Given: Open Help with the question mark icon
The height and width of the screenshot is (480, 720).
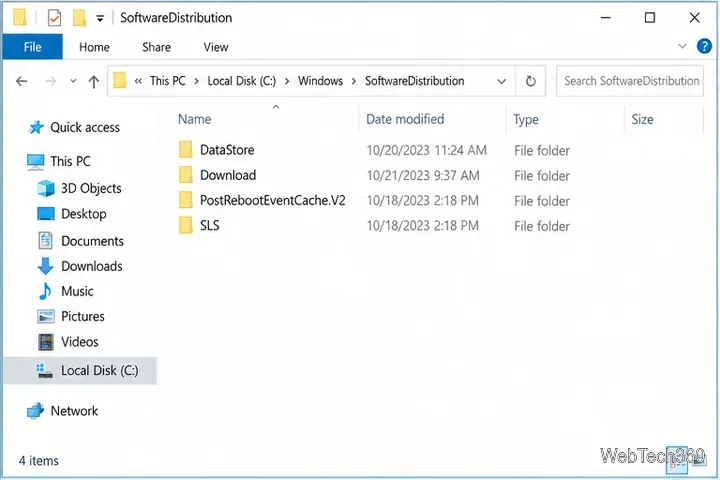Looking at the screenshot, I should point(704,46).
